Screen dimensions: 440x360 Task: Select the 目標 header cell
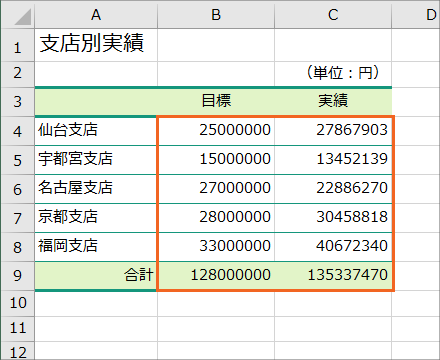click(x=216, y=102)
